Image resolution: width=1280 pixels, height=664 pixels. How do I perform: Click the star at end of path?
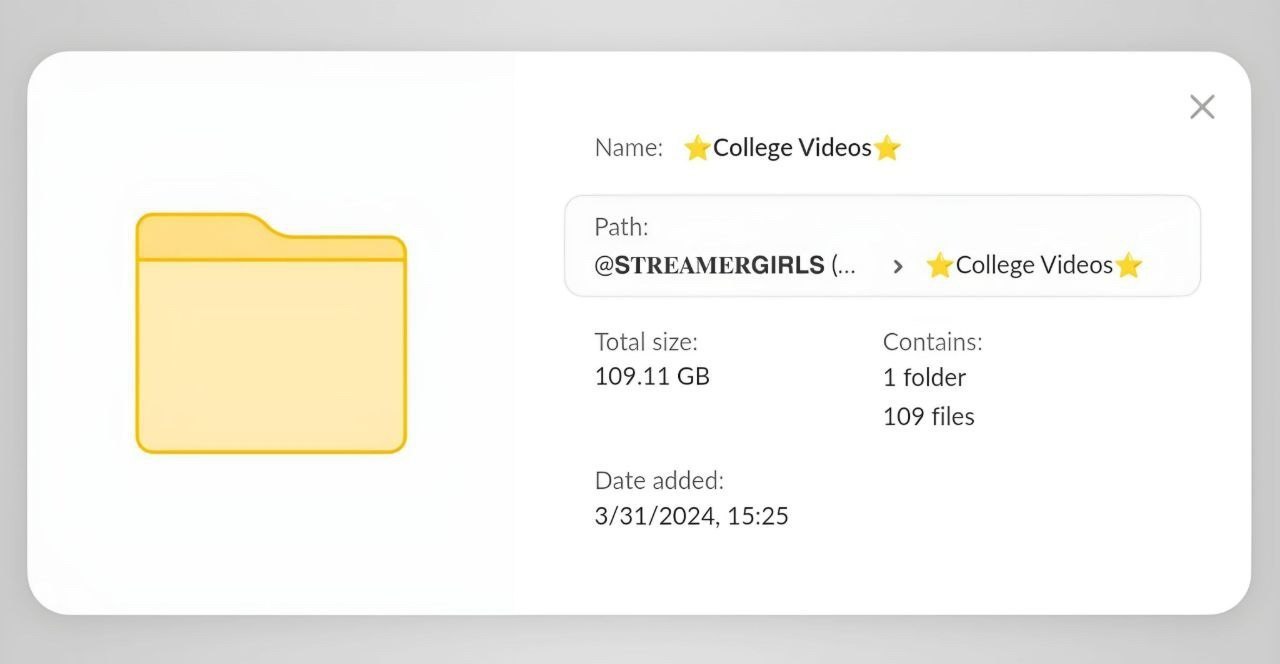click(x=1129, y=265)
